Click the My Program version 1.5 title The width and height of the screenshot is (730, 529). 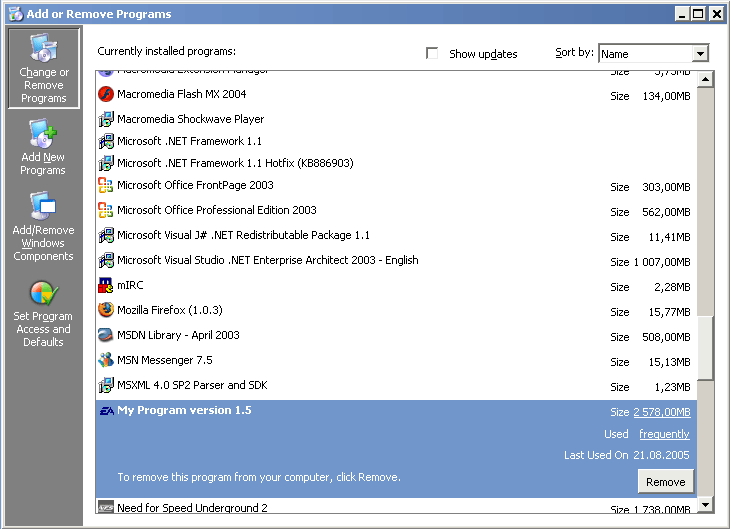pyautogui.click(x=184, y=410)
